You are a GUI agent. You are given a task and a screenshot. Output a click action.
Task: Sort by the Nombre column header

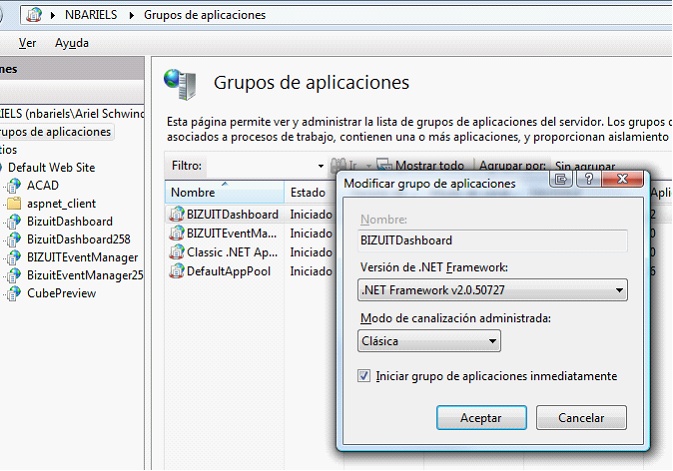224,192
